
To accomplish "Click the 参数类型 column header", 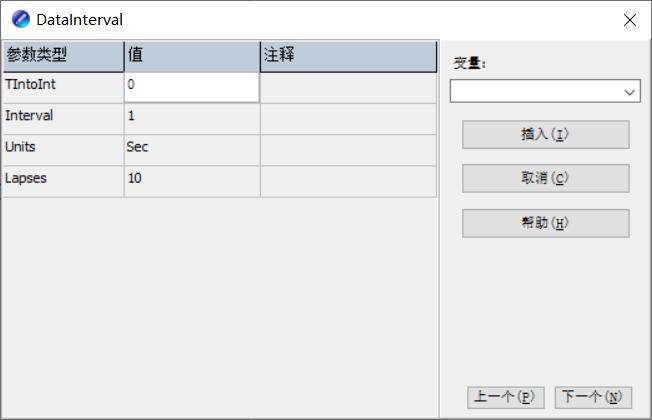I will click(x=63, y=56).
